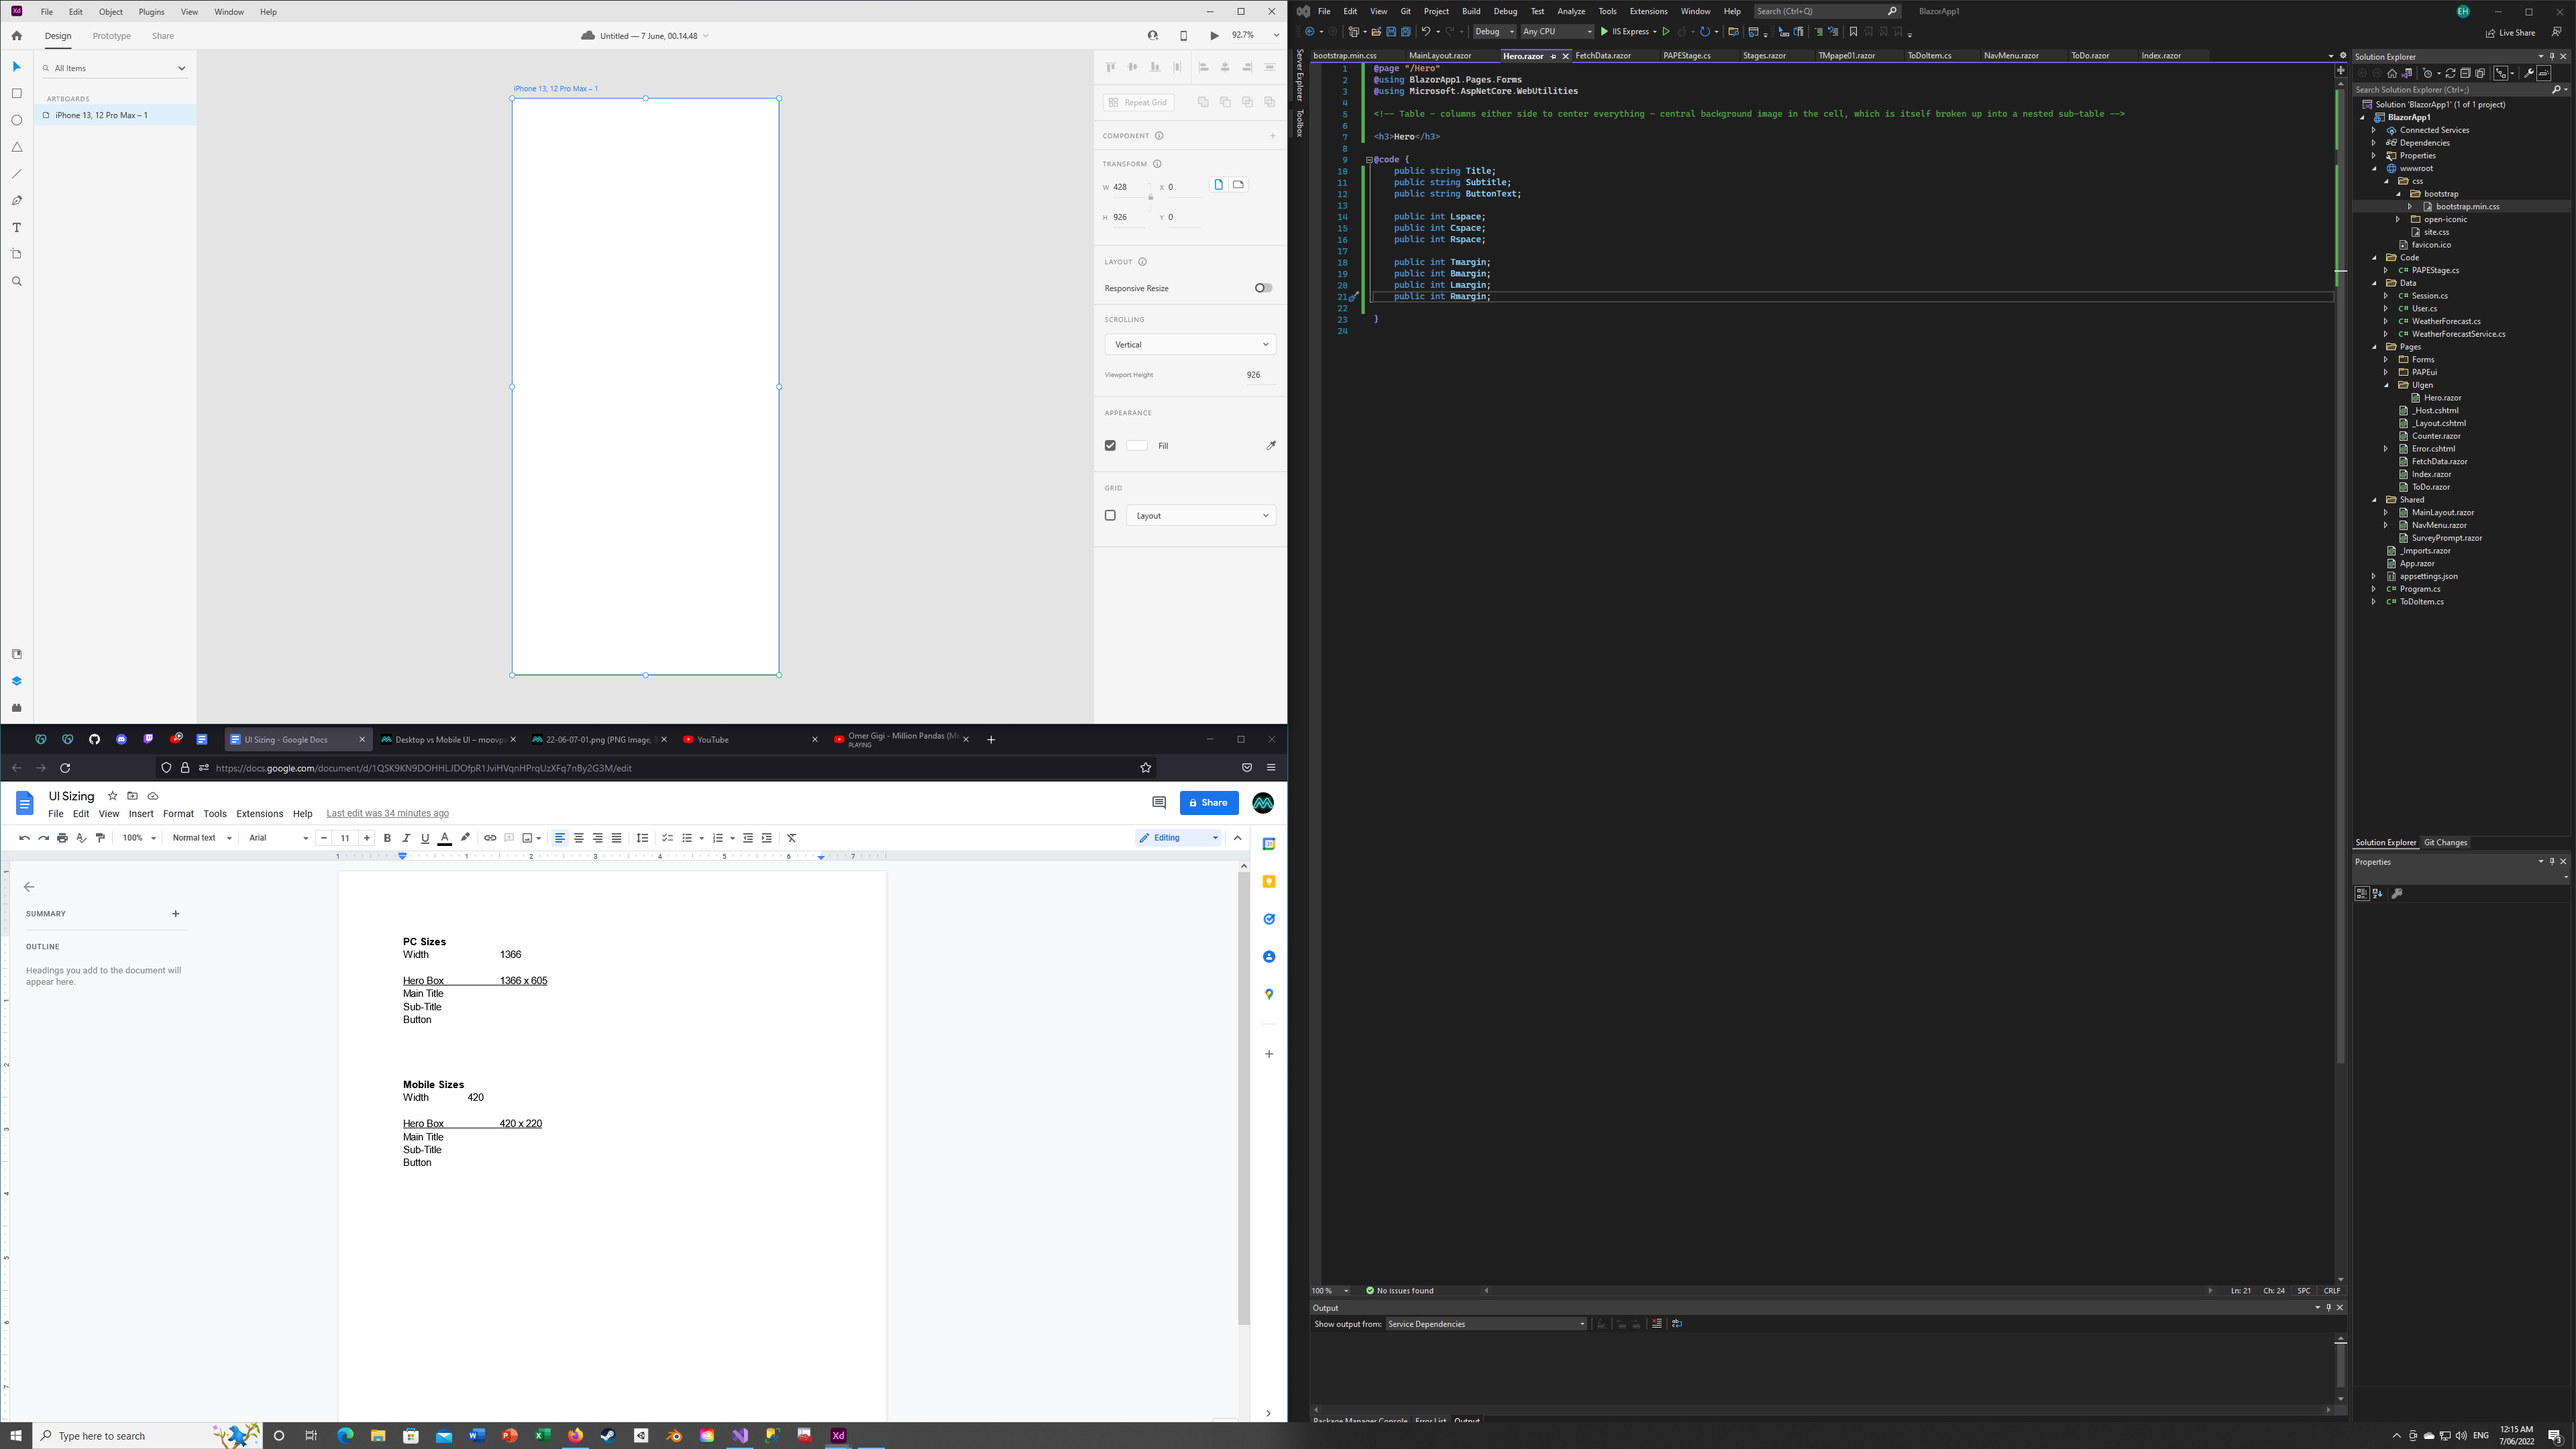The height and width of the screenshot is (1449, 2576).
Task: Click the Bold button in Google Docs
Action: [387, 838]
